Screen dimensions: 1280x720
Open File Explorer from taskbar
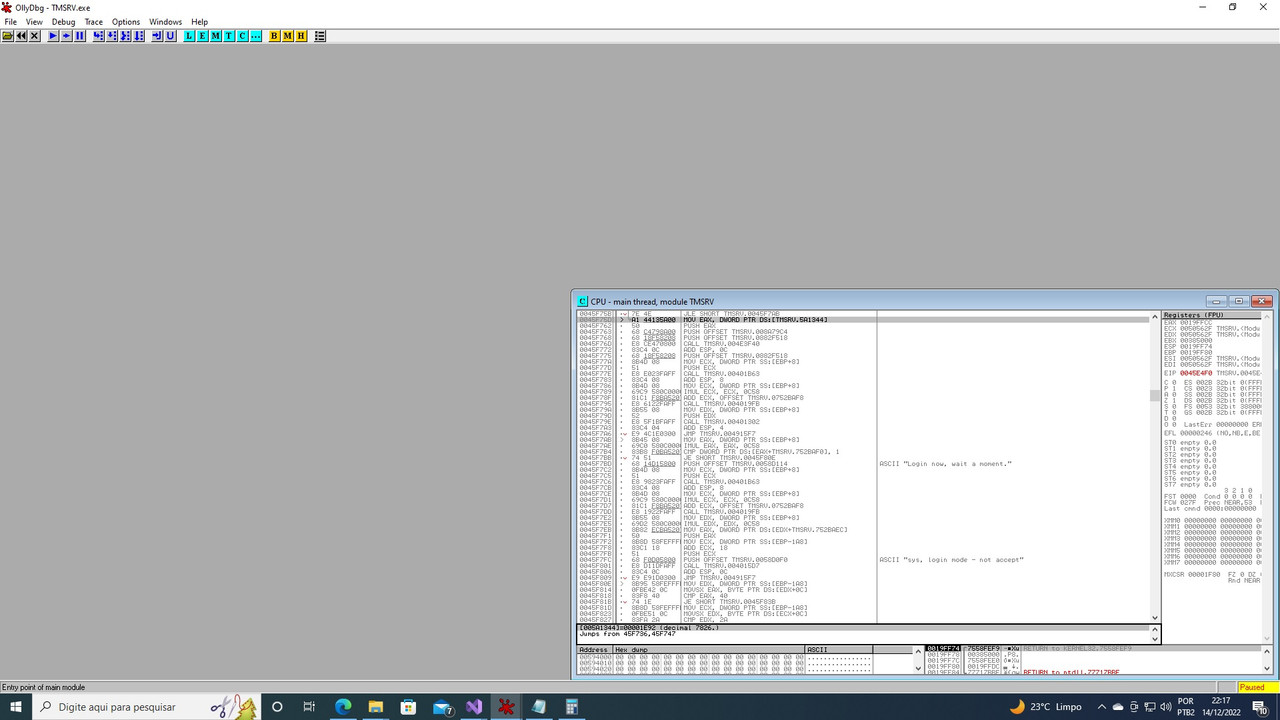tap(375, 706)
